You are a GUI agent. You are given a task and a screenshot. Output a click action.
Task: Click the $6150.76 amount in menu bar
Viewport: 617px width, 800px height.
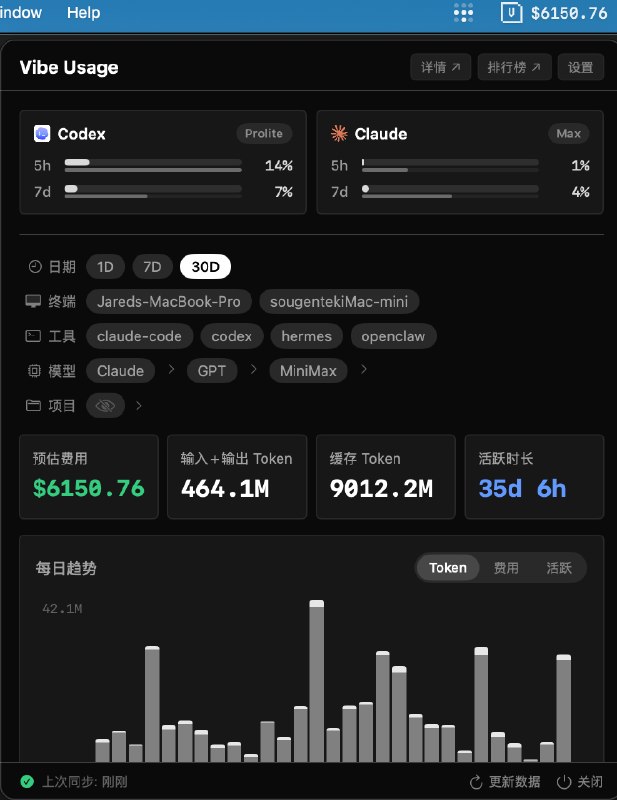pyautogui.click(x=569, y=13)
